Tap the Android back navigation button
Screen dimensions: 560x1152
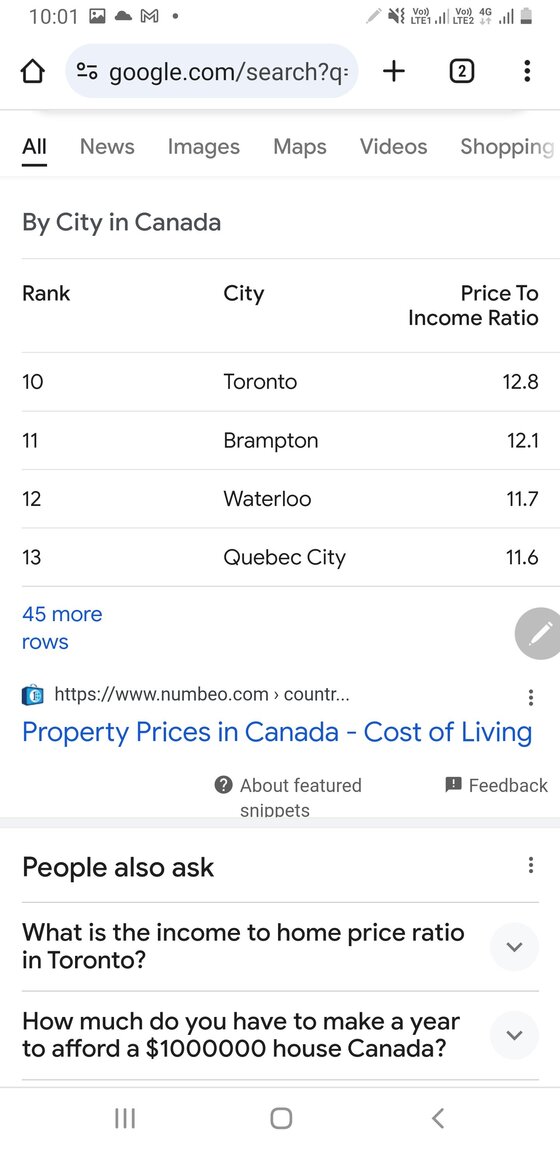[x=437, y=1118]
